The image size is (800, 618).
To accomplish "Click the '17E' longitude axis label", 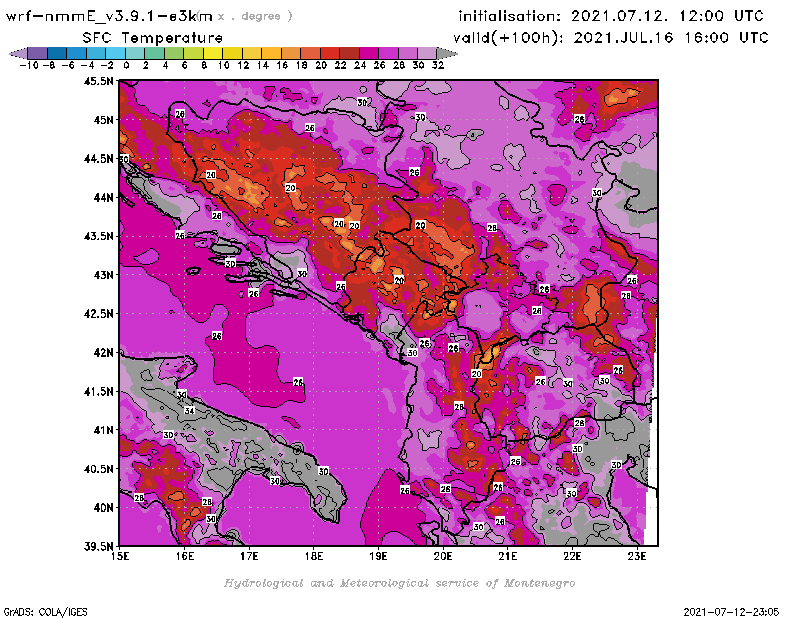I will tap(249, 556).
